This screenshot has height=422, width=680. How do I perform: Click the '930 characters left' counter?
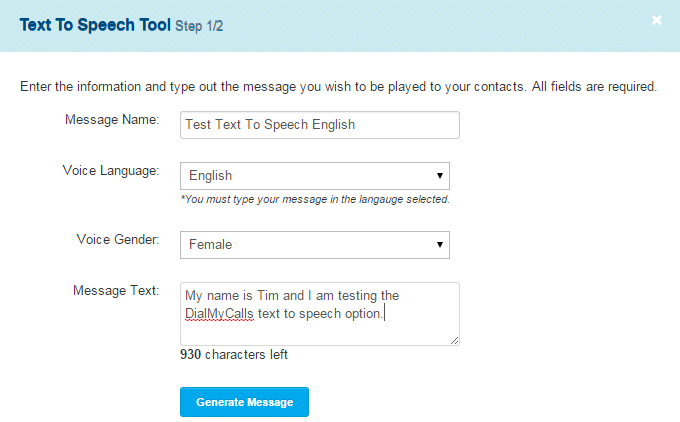tap(234, 354)
